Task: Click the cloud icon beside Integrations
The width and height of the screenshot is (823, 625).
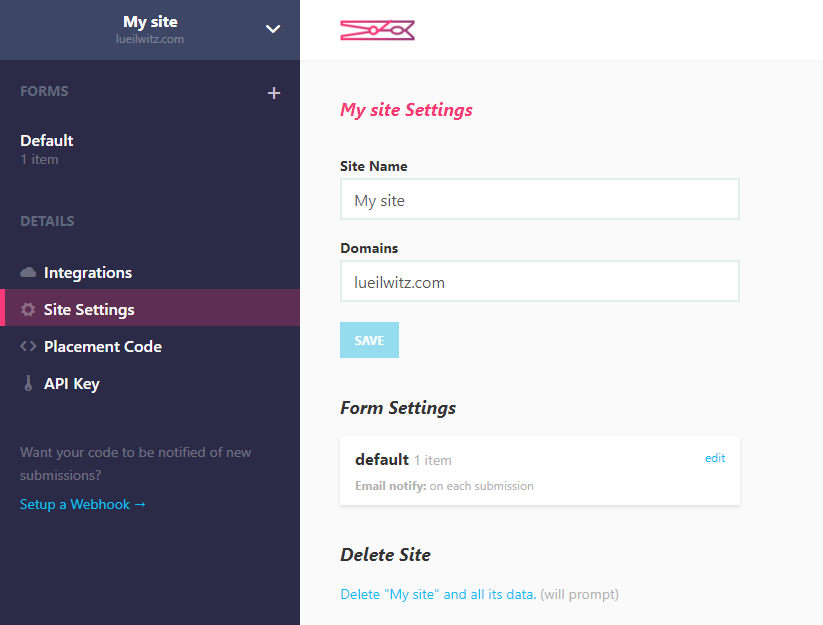Action: pyautogui.click(x=28, y=272)
